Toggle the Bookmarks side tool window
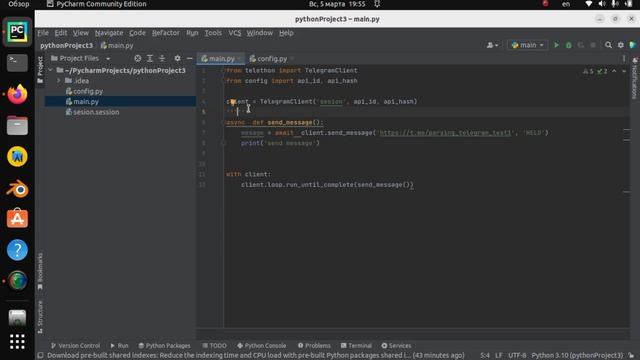 click(x=40, y=271)
